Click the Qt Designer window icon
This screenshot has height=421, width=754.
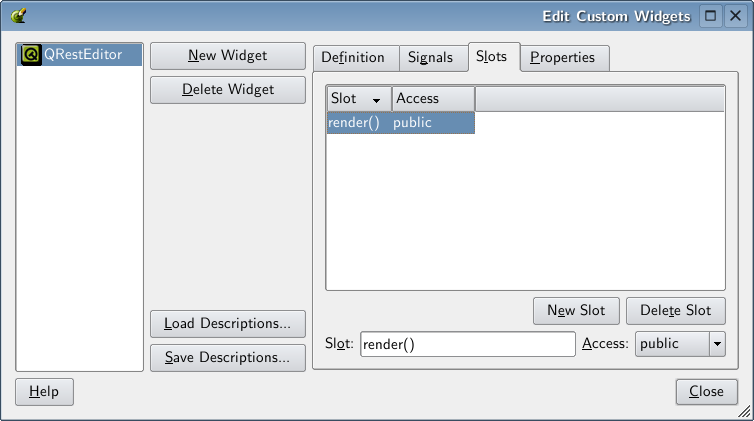[18, 16]
